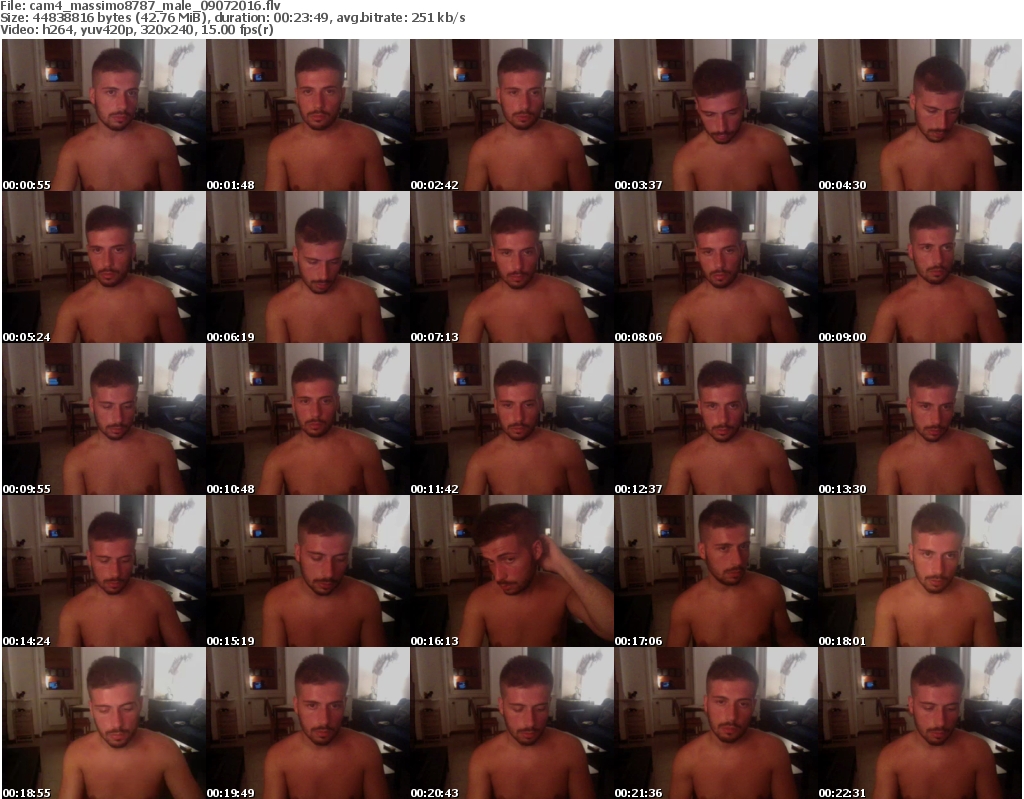Select the thumbnail at timestamp 00:14:24
1024x799 pixels.
point(103,571)
